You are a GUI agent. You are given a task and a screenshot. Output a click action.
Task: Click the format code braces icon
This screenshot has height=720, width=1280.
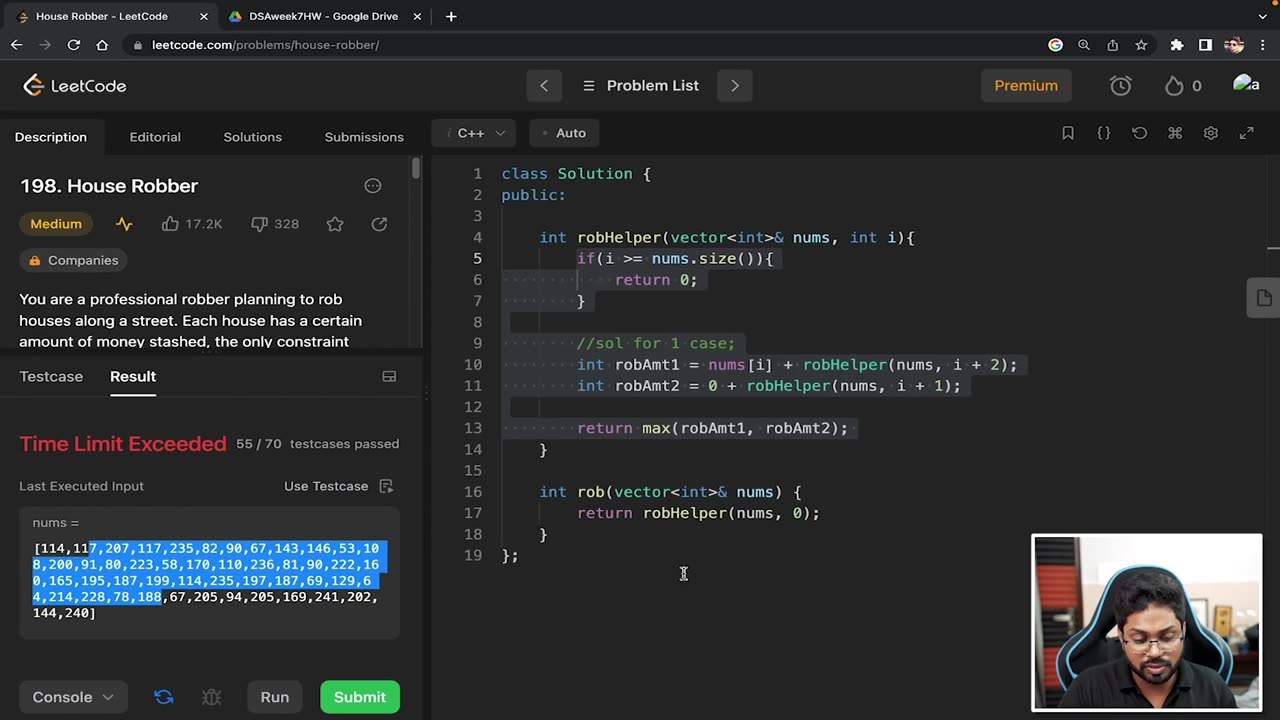coord(1104,133)
